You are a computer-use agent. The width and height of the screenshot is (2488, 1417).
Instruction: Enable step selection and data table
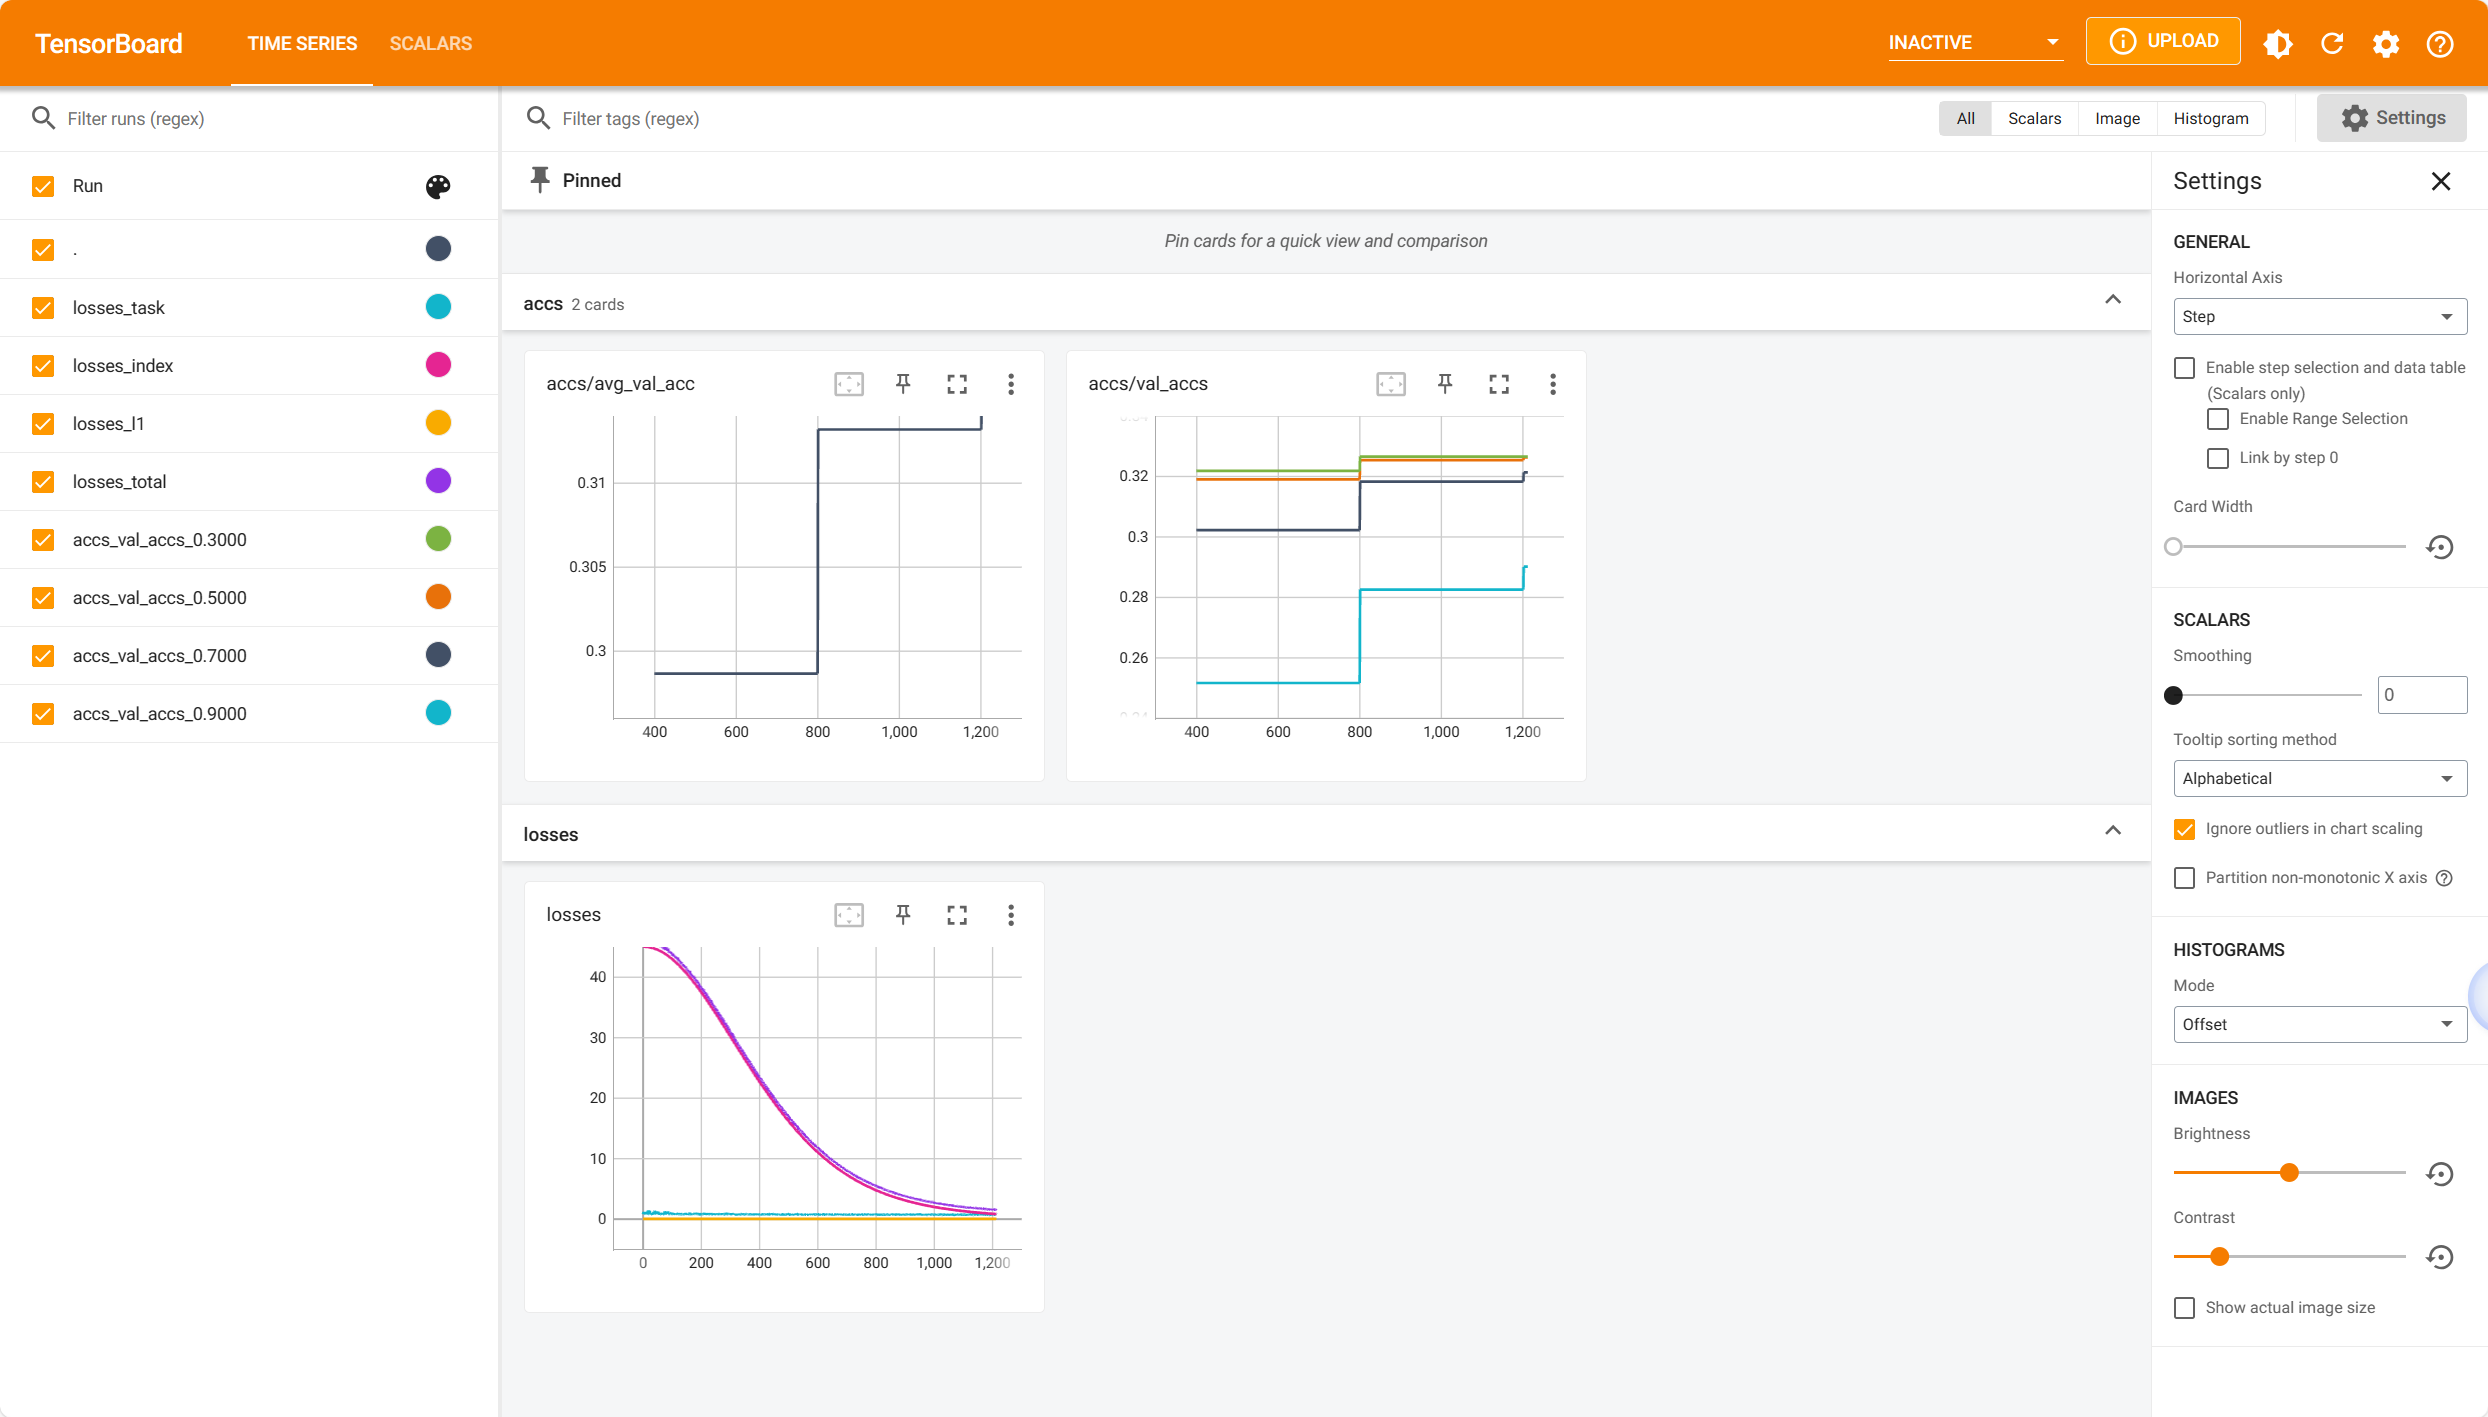2185,368
